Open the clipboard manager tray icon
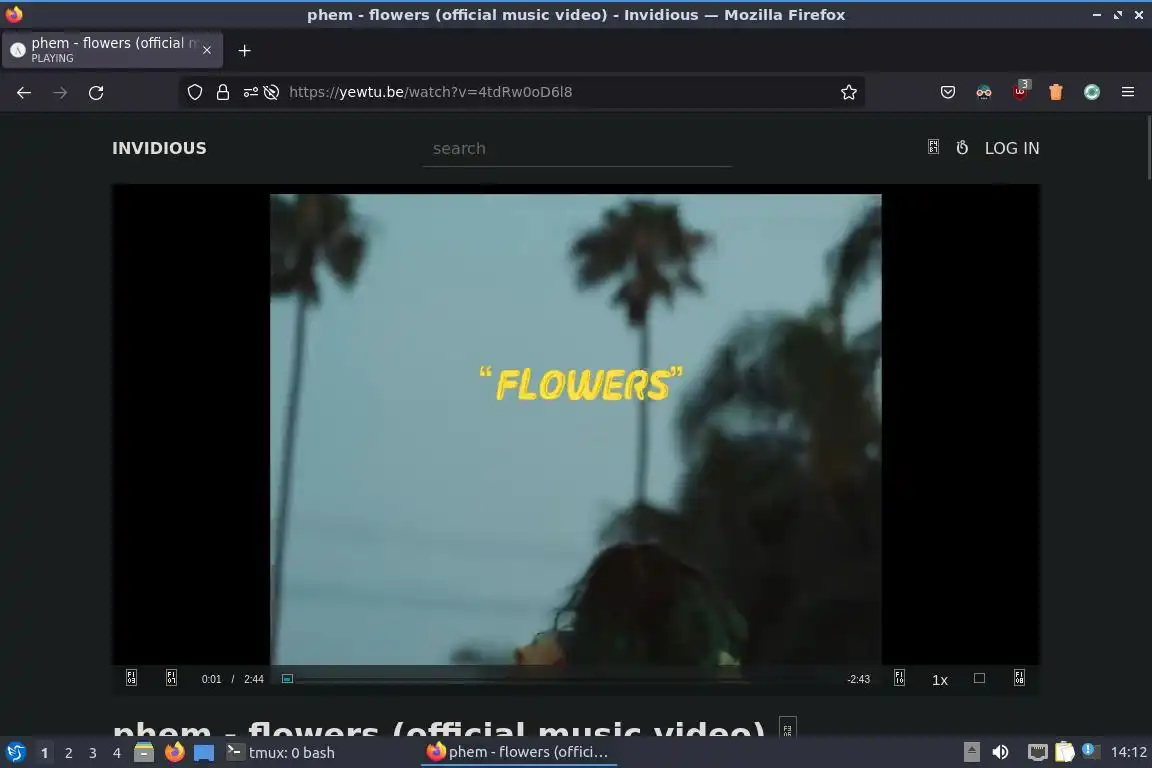The image size is (1152, 768). tap(1065, 752)
